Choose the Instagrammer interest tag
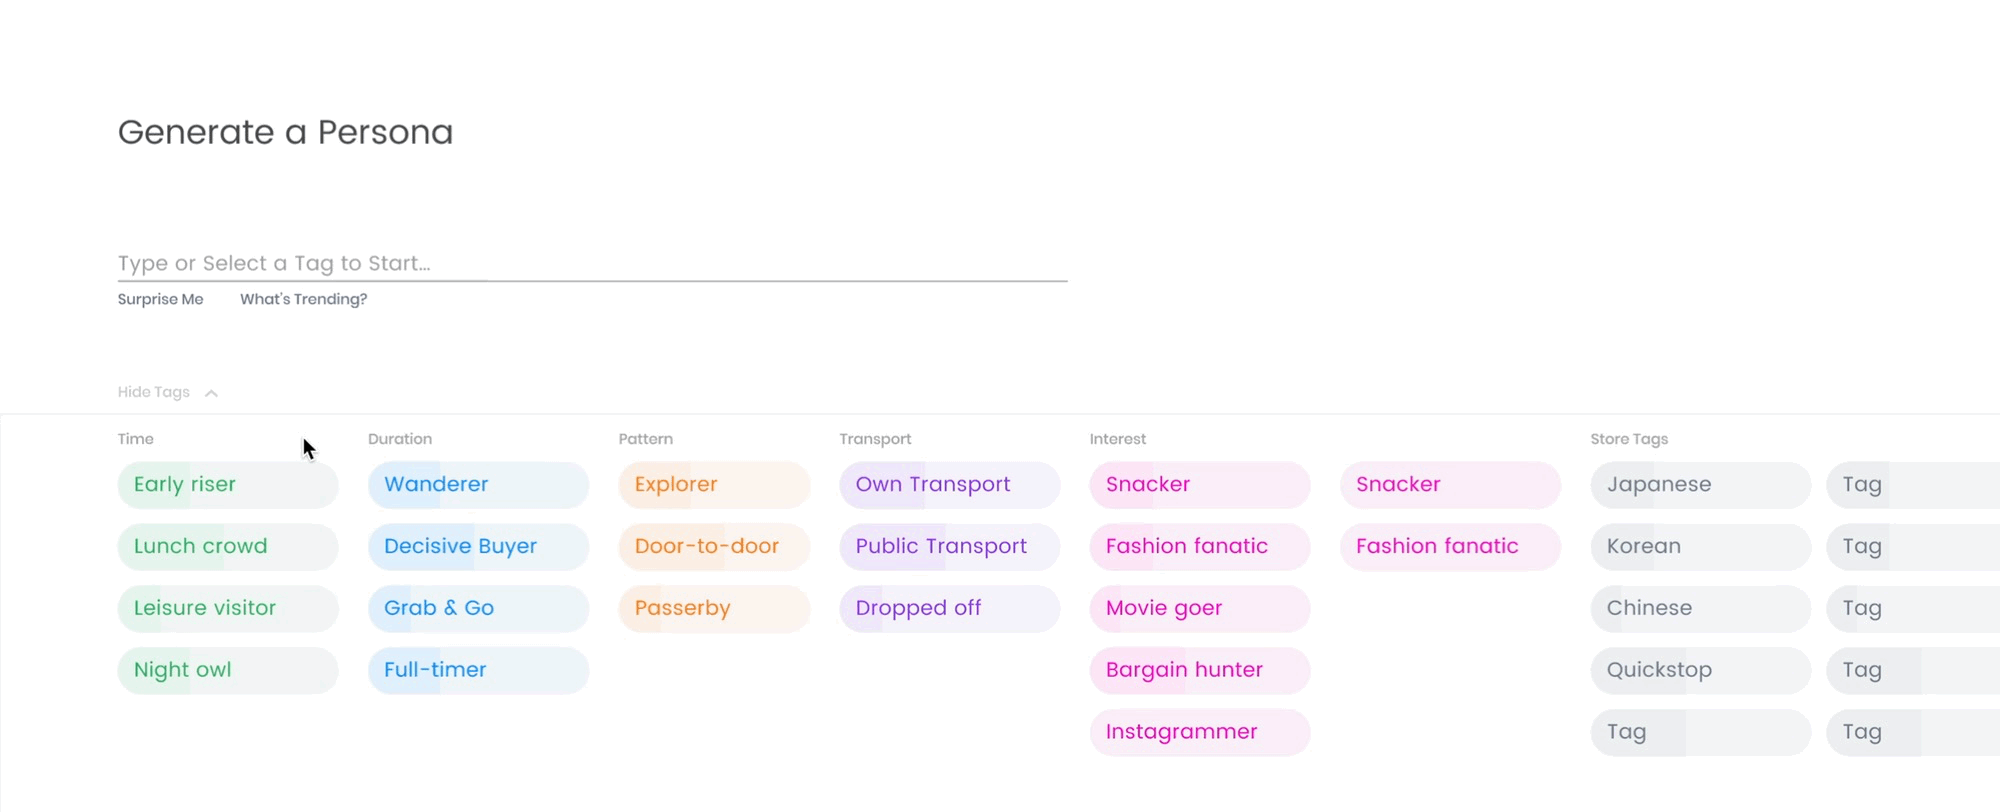 pos(1199,732)
